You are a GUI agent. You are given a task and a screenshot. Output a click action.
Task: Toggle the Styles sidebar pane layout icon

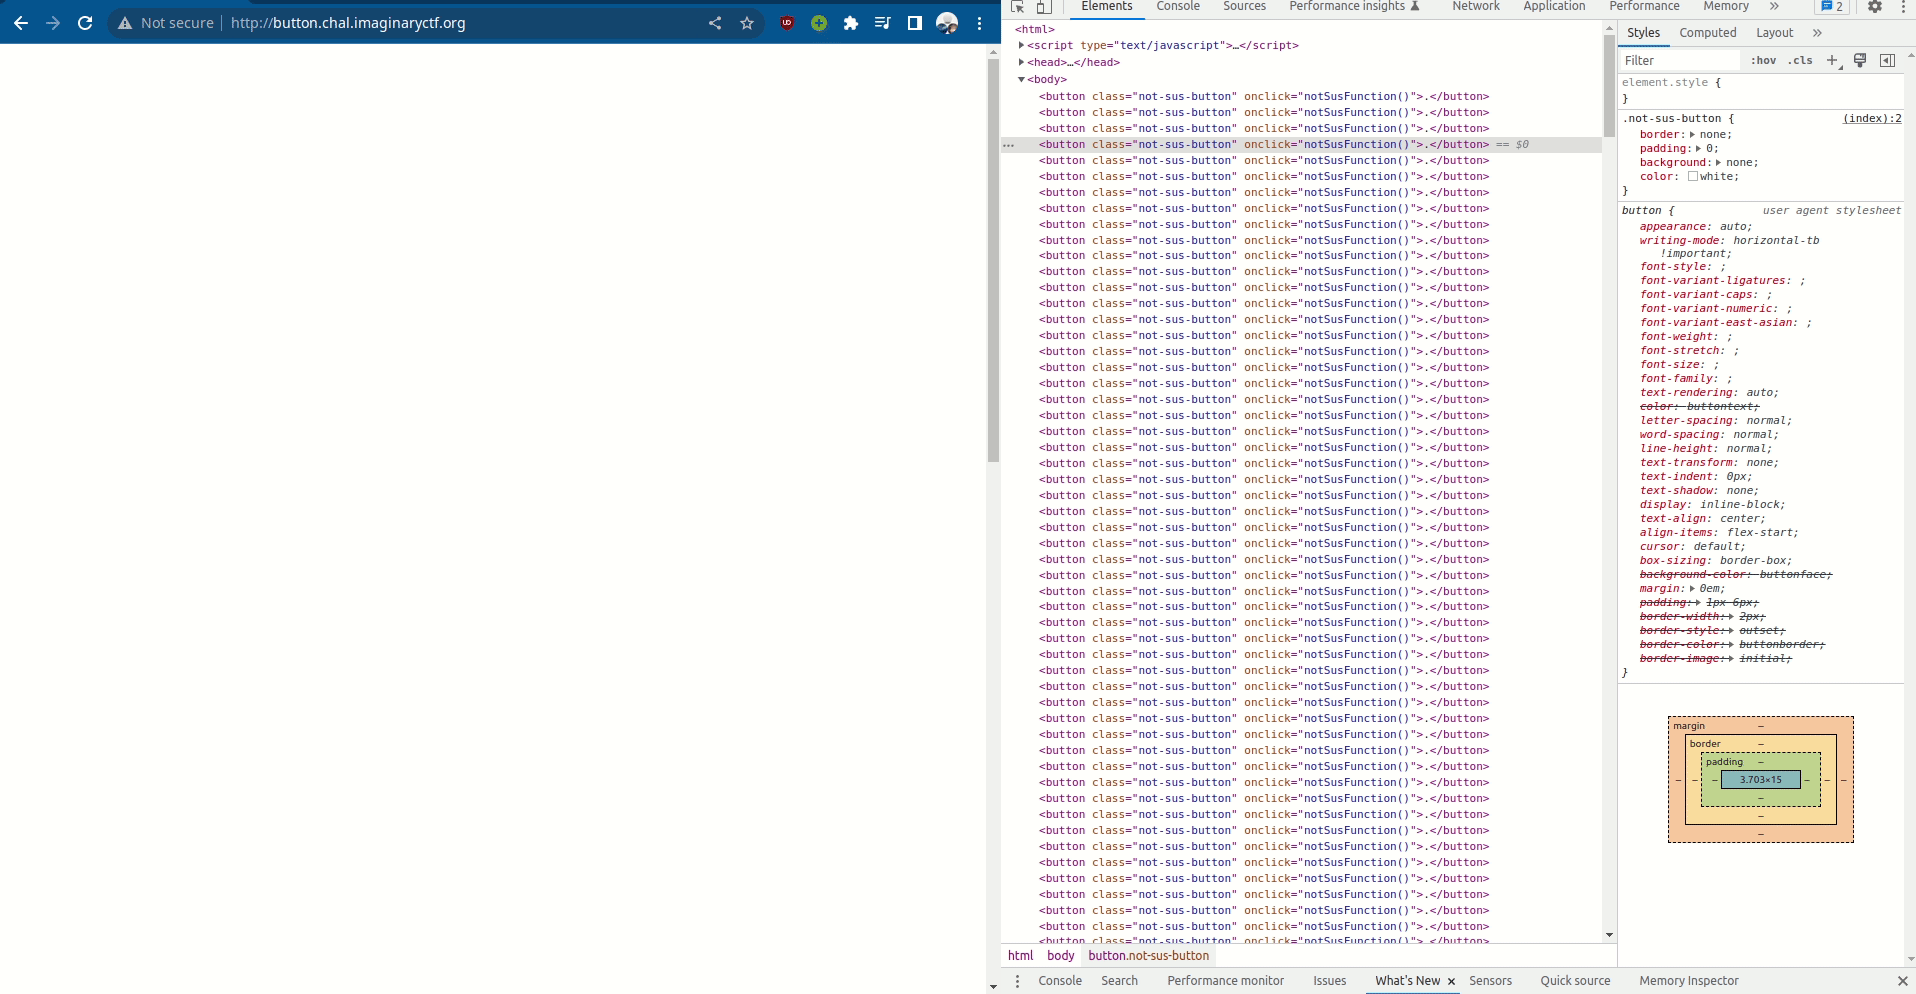[x=1888, y=60]
